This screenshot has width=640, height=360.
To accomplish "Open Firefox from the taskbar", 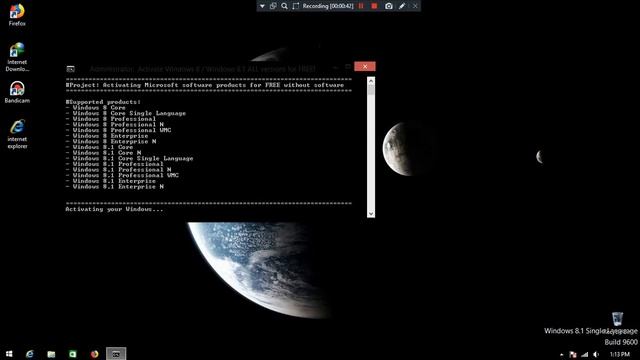I will (x=94, y=354).
